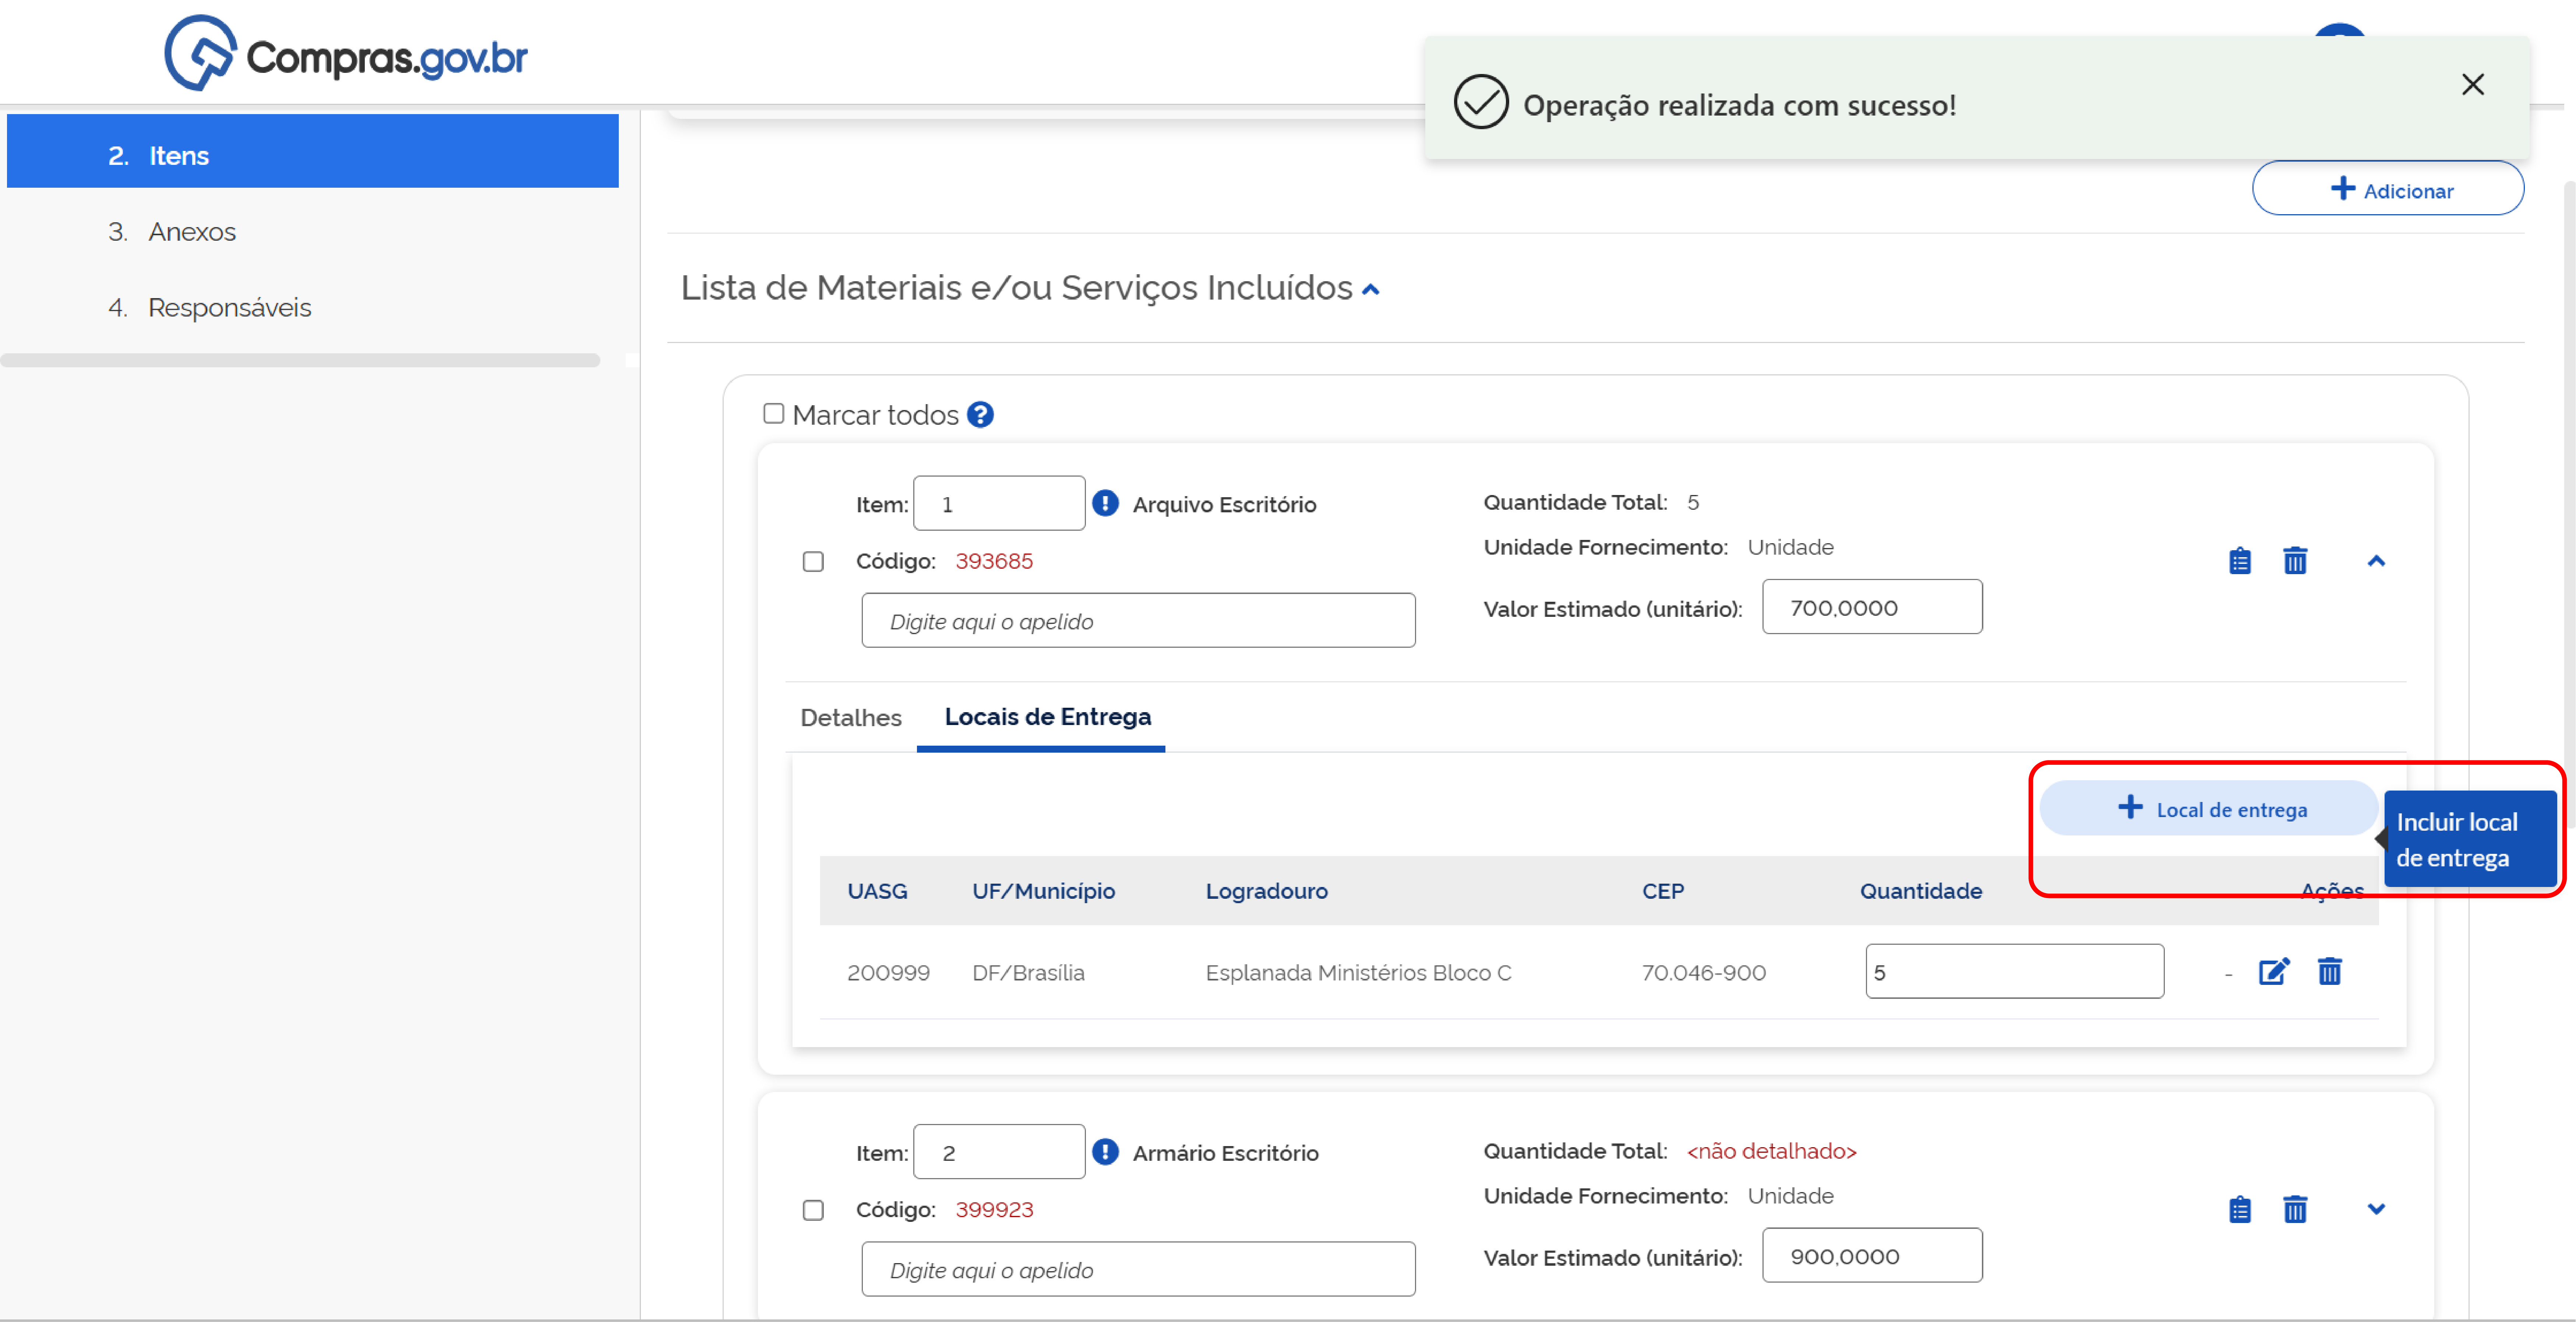
Task: Open clipboard details icon for item 1
Action: click(x=2240, y=561)
